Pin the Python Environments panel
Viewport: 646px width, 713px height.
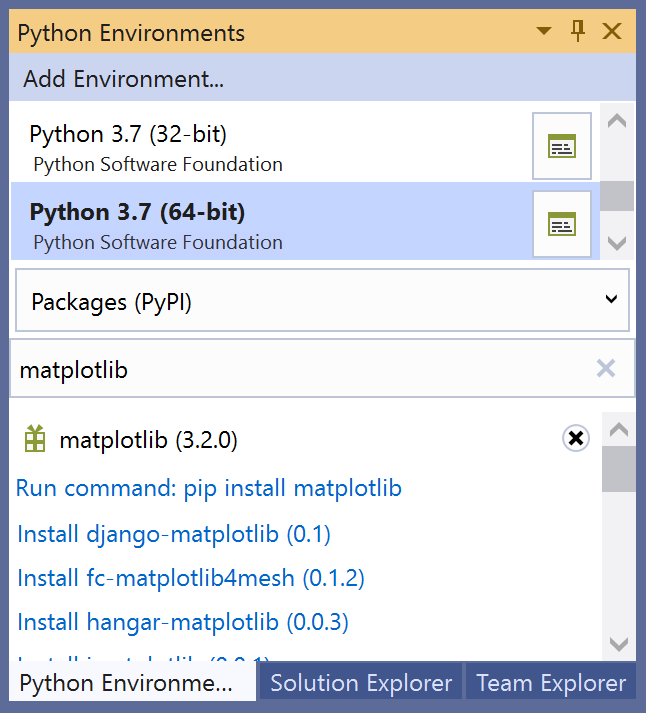(578, 31)
